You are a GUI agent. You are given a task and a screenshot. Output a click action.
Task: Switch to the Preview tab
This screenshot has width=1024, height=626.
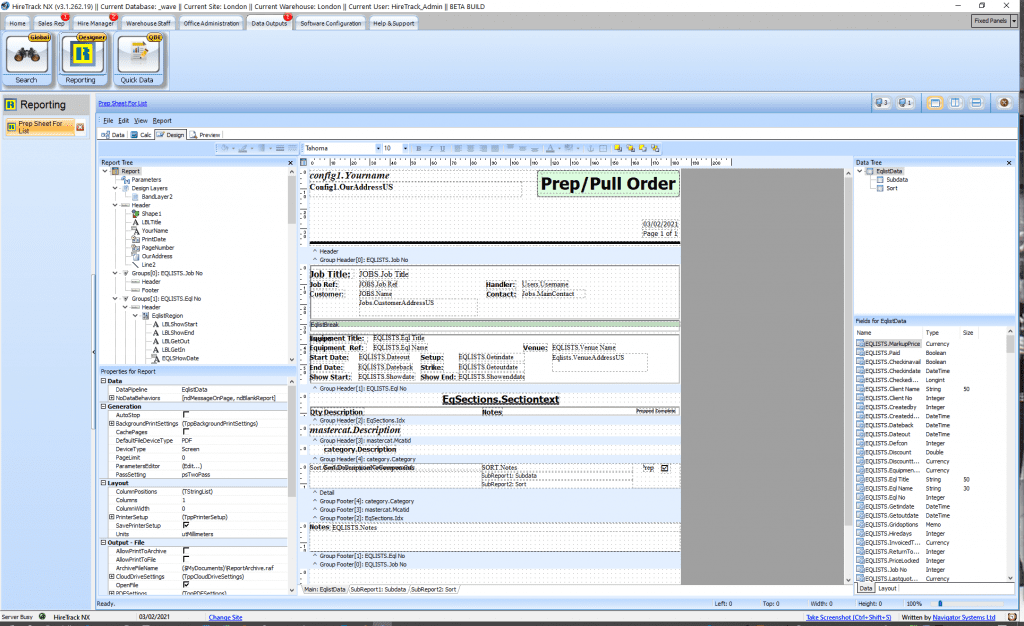(x=205, y=135)
